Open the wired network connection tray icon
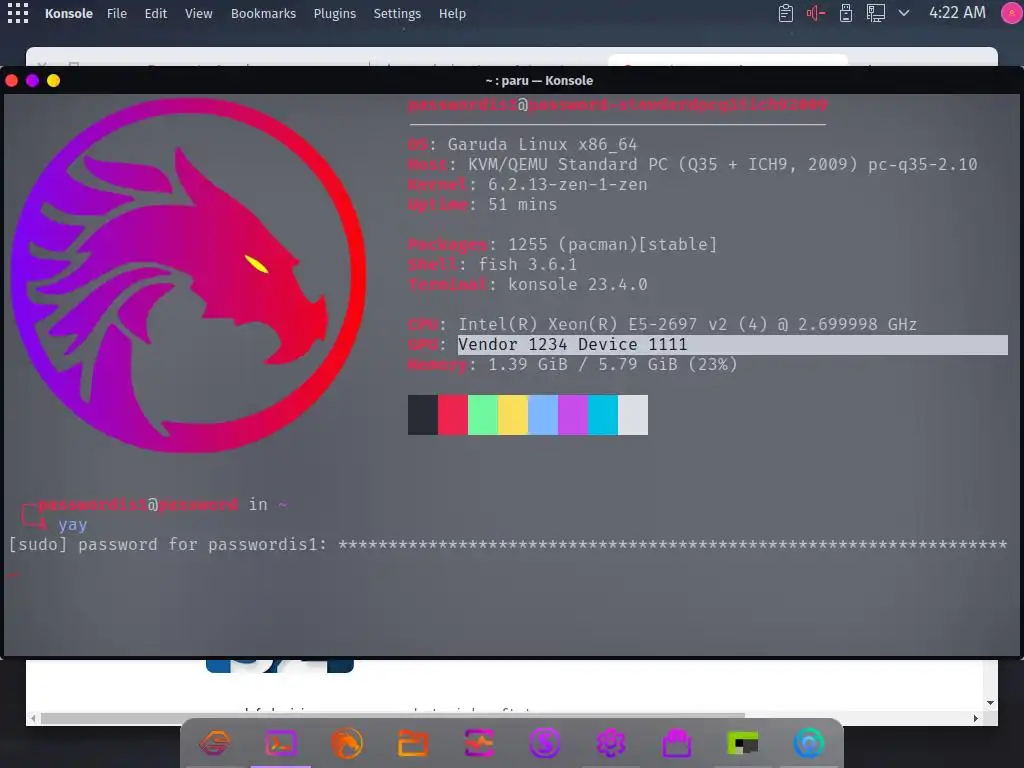 point(876,13)
